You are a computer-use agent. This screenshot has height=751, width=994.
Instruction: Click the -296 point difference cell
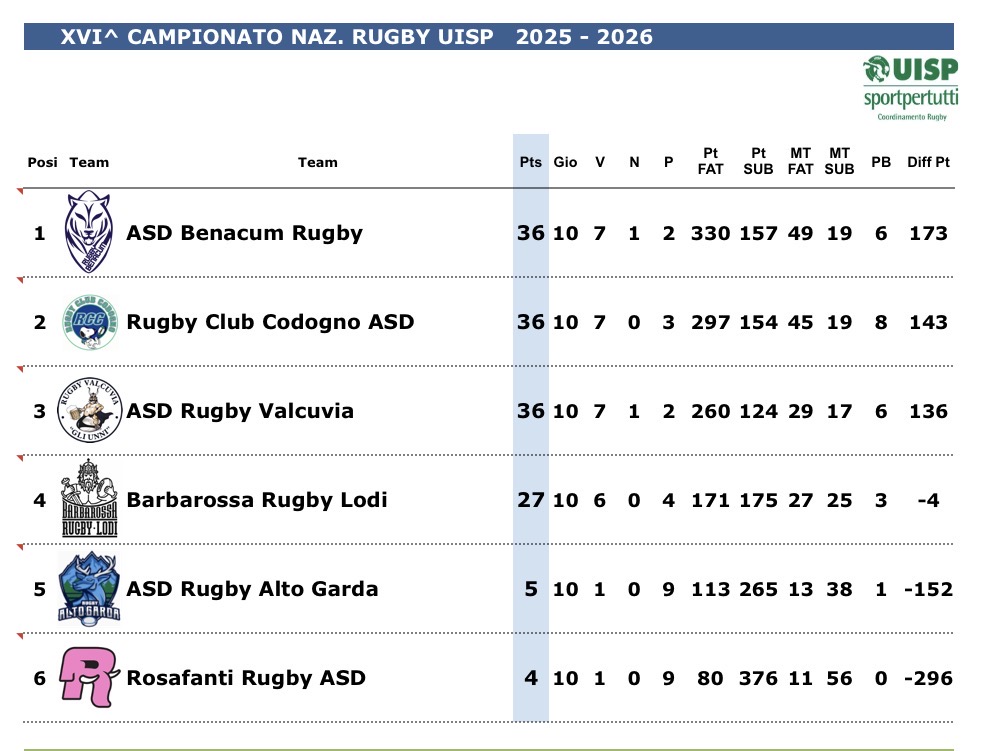[927, 677]
